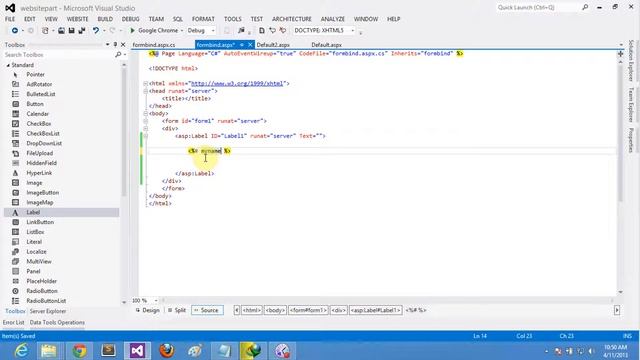Open the Toolbox window options dropdown arrow
640x360 pixels.
point(107,44)
